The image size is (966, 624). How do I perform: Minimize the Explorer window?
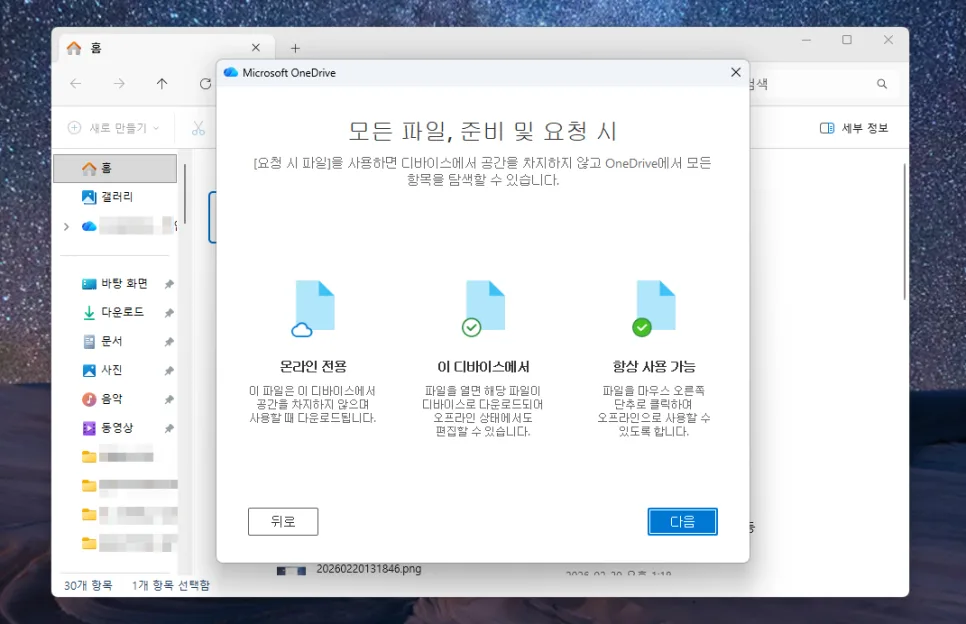(x=806, y=40)
